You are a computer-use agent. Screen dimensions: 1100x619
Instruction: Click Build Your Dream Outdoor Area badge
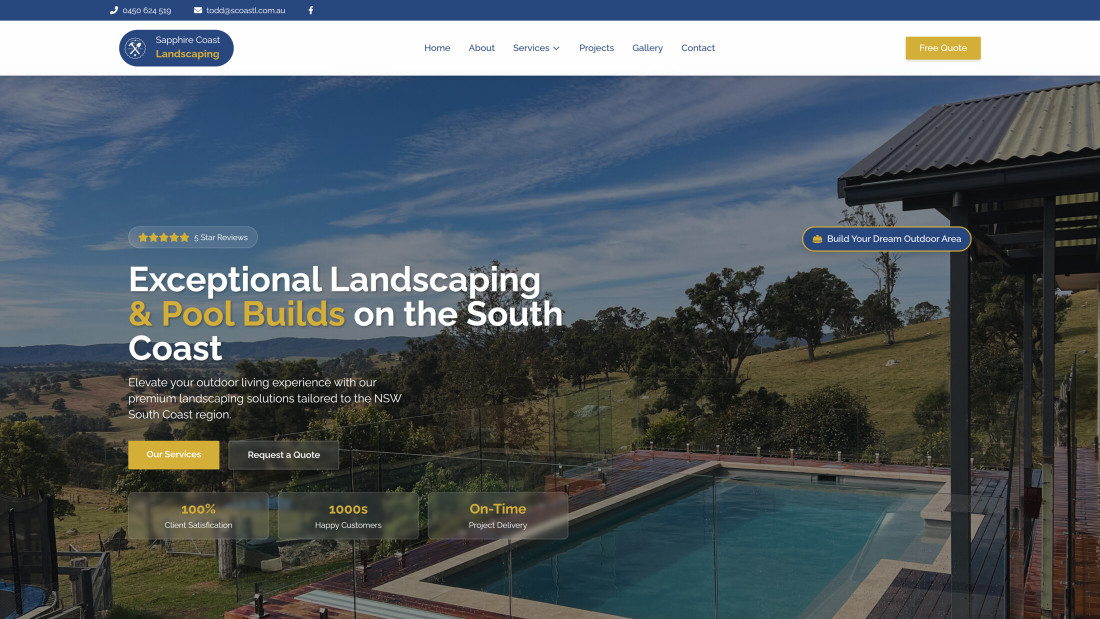(887, 239)
